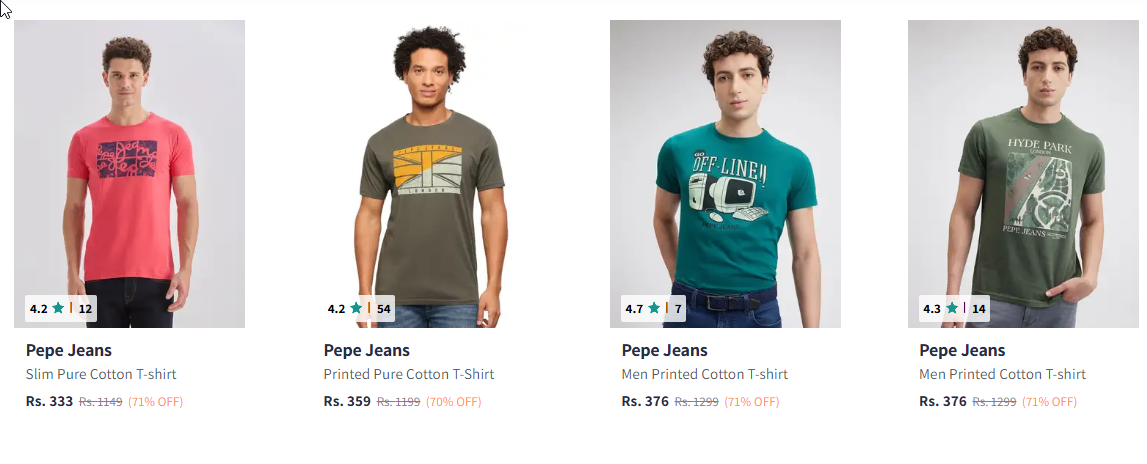Screen dimensions: 1147x464
Task: Open the green Hyde Park t-shirt photo
Action: (1023, 170)
